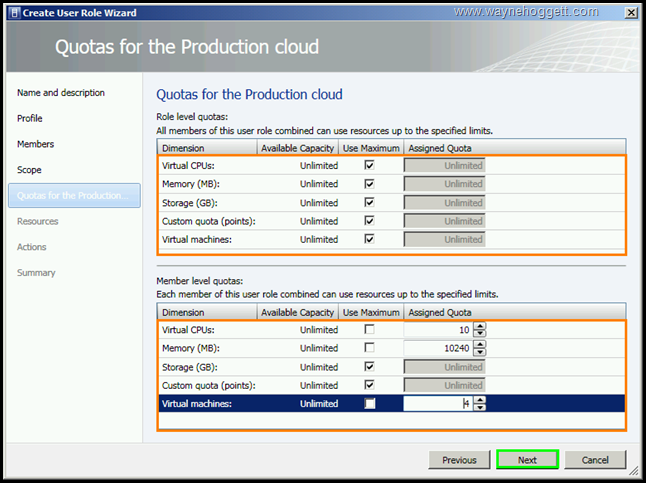Image resolution: width=646 pixels, height=483 pixels.
Task: Click the wizard icon in title bar
Action: point(12,12)
